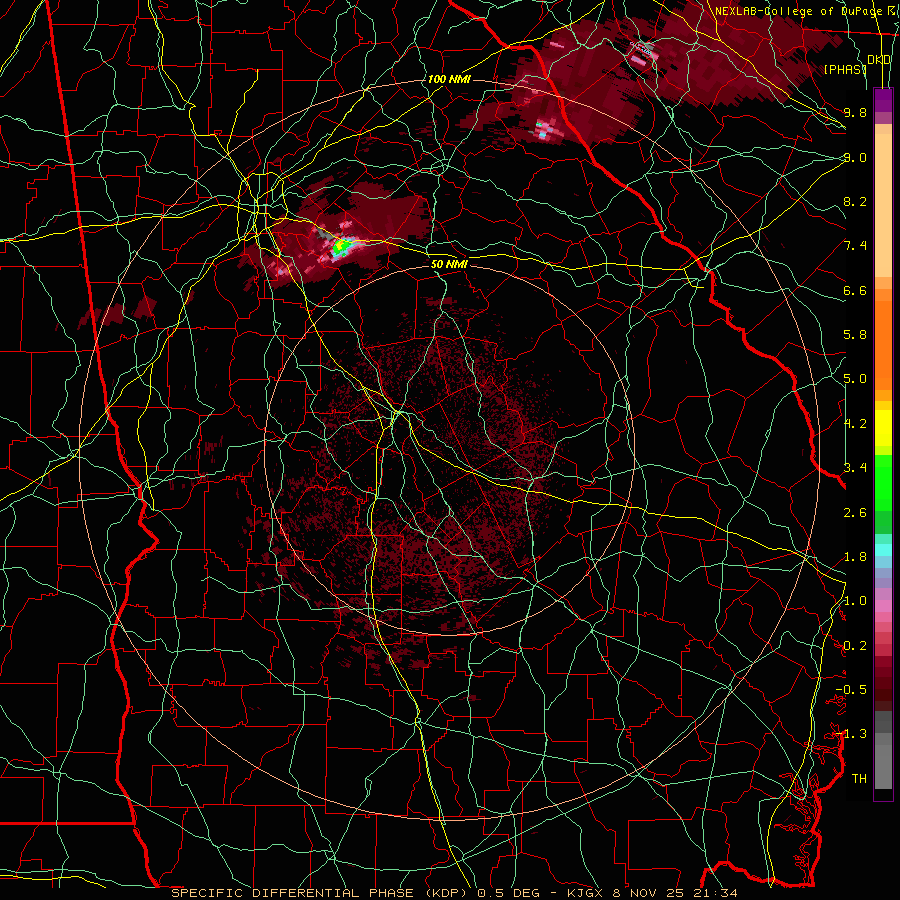This screenshot has width=900, height=900.
Task: Click the yellow segment of the color bar
Action: pos(883,428)
